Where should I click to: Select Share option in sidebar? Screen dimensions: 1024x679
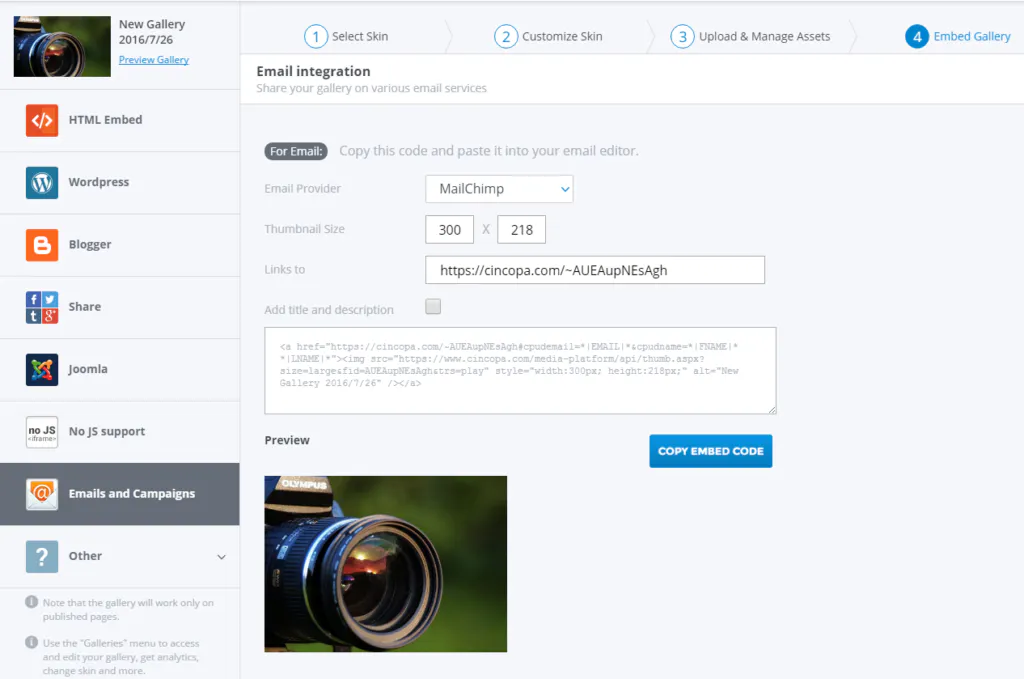(120, 308)
